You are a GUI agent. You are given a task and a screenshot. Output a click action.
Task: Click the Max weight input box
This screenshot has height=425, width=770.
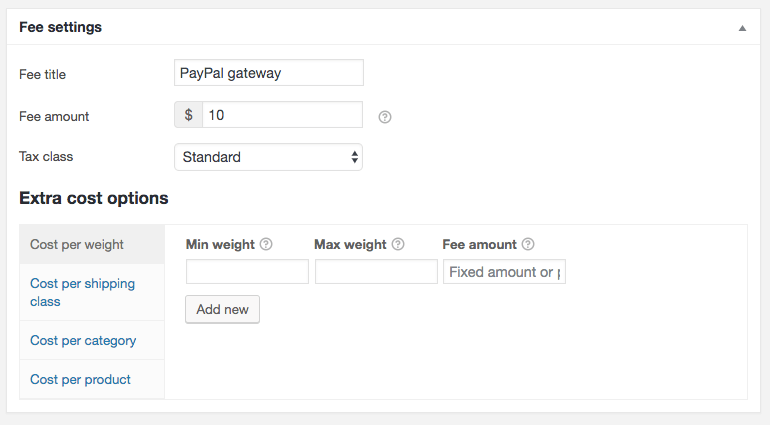[x=376, y=272]
